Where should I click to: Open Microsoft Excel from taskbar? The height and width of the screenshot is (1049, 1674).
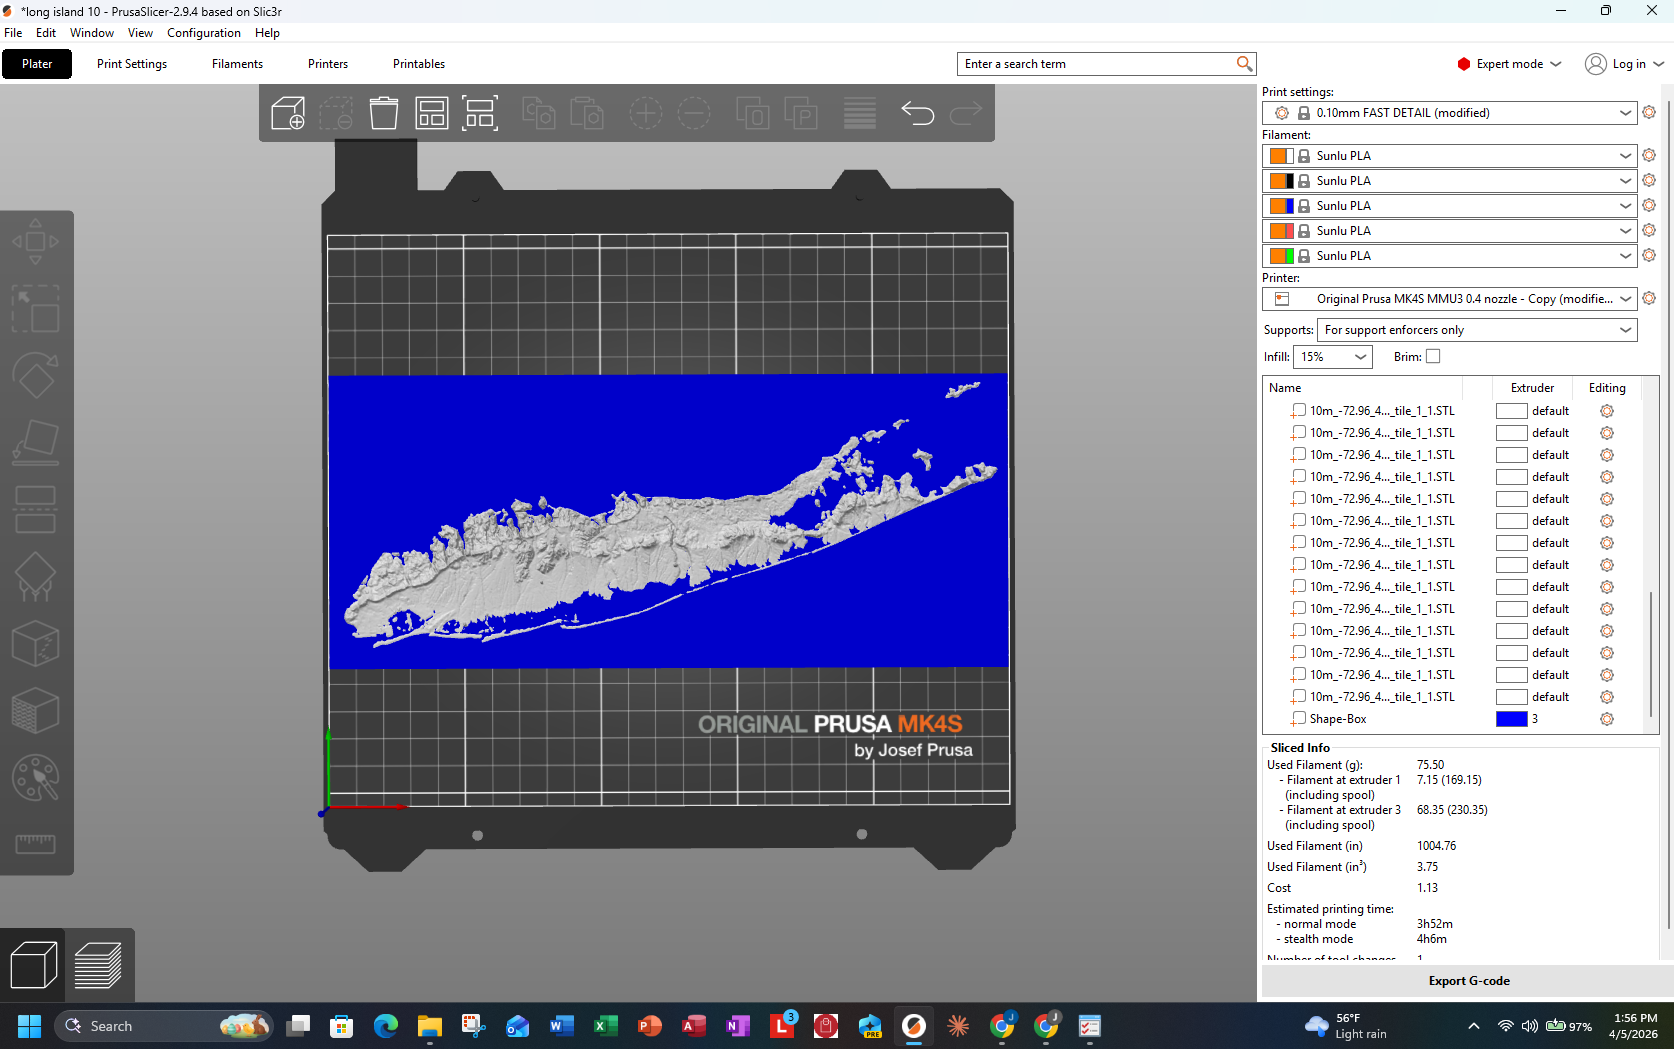pyautogui.click(x=605, y=1026)
